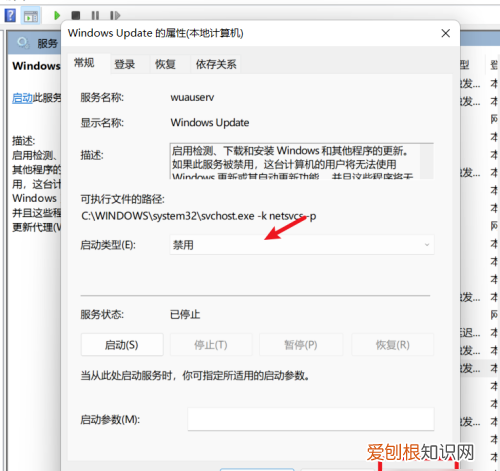Click the disabled 暂停(P) button

(x=301, y=345)
